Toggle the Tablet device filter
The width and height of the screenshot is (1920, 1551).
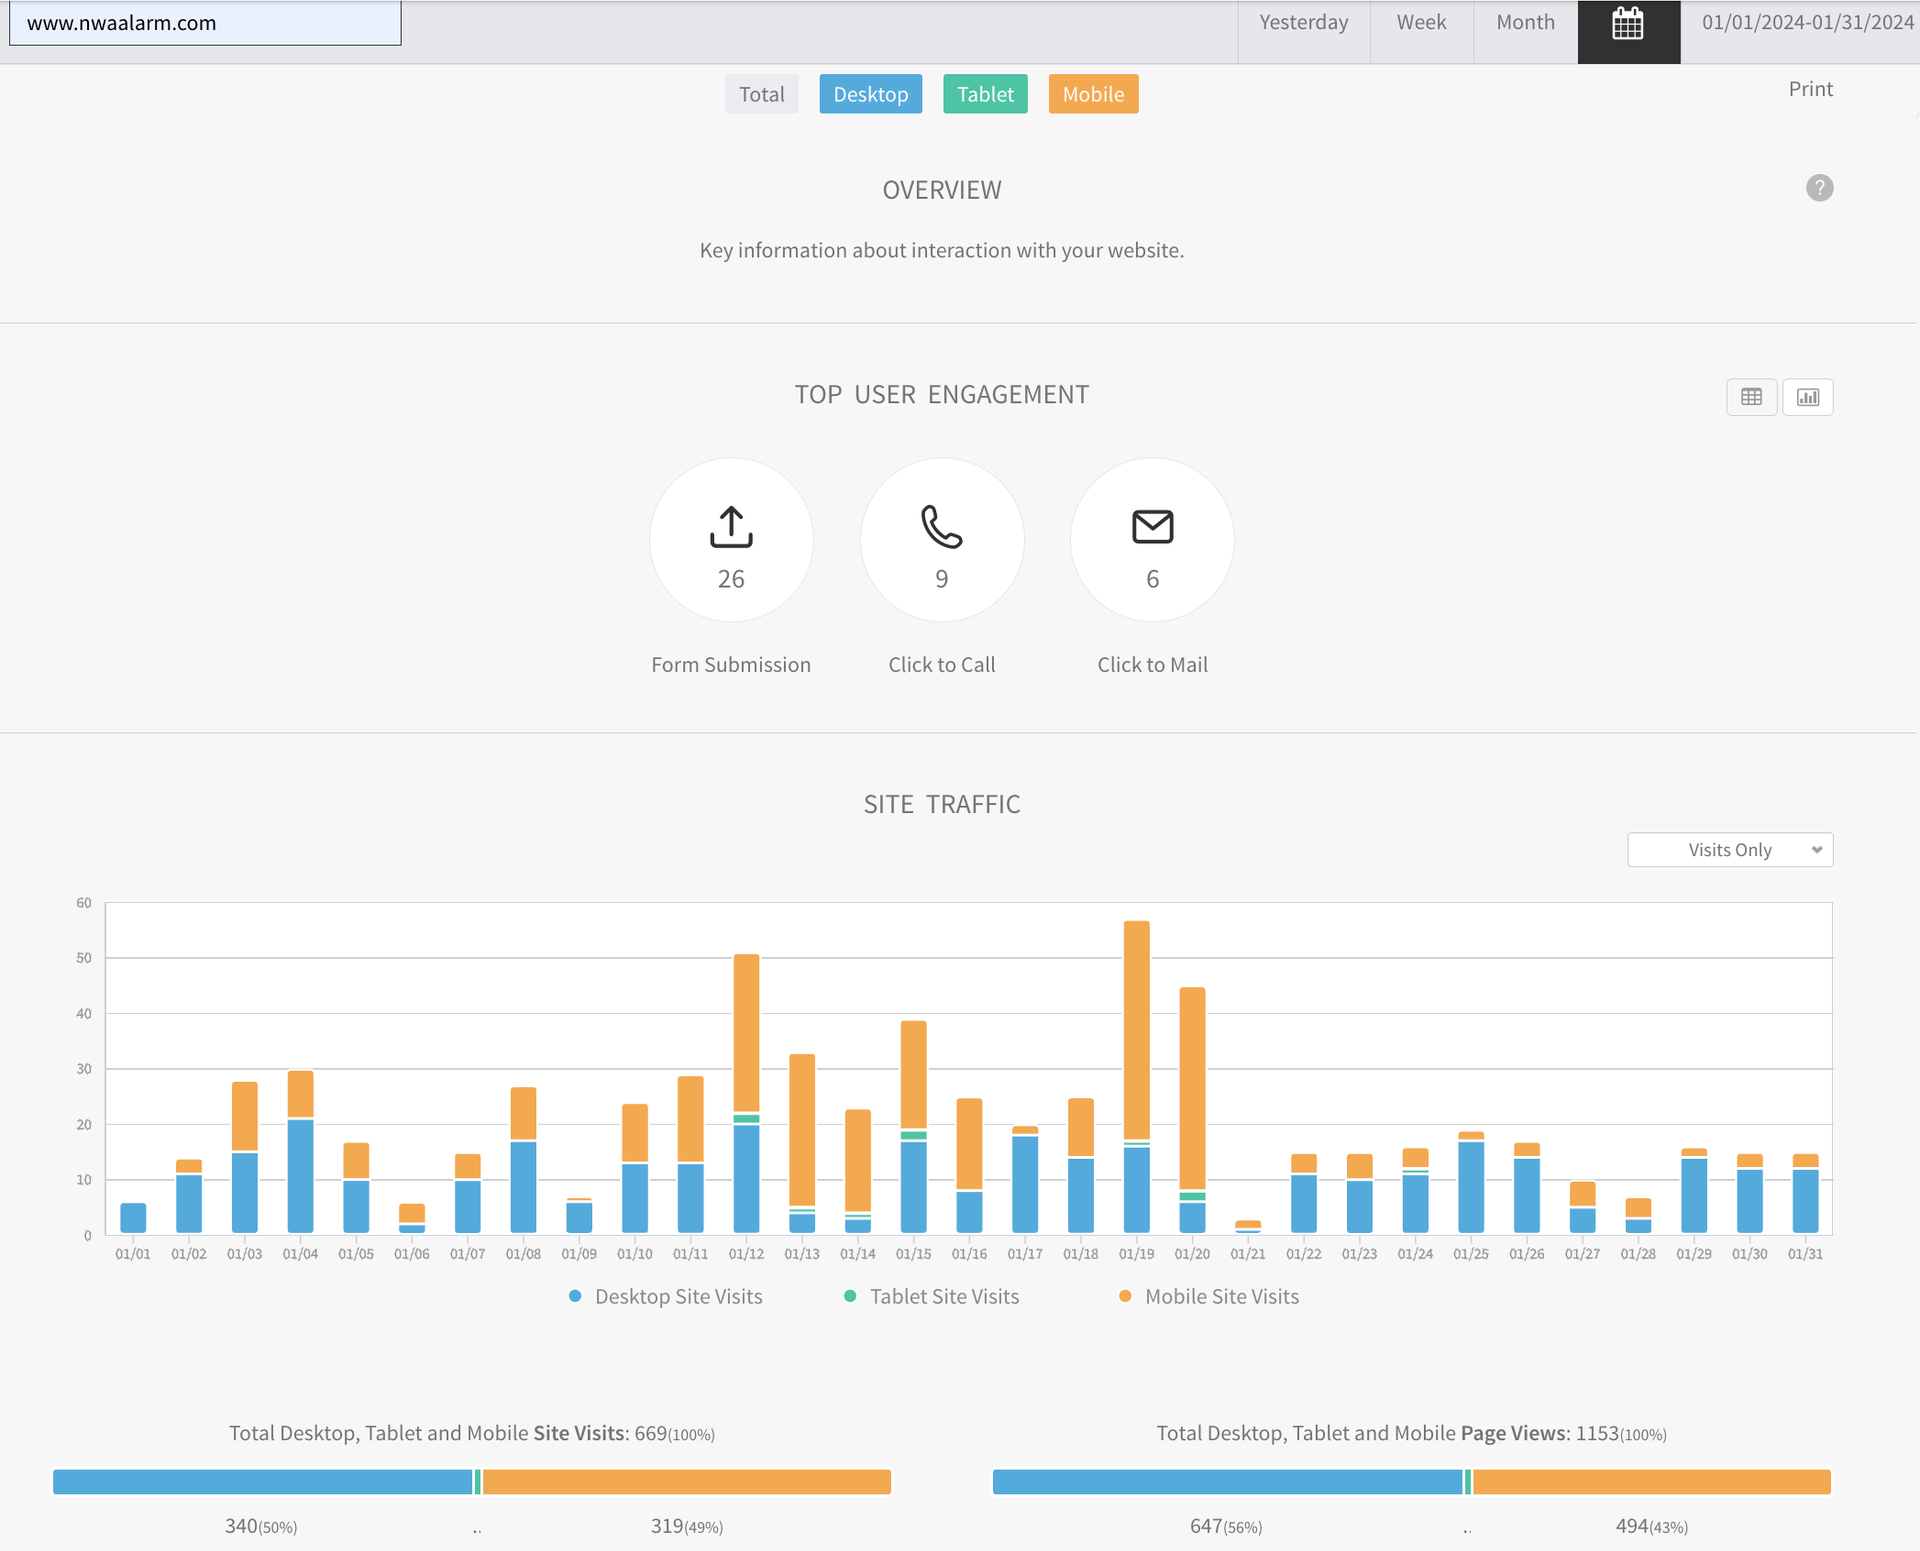click(985, 94)
